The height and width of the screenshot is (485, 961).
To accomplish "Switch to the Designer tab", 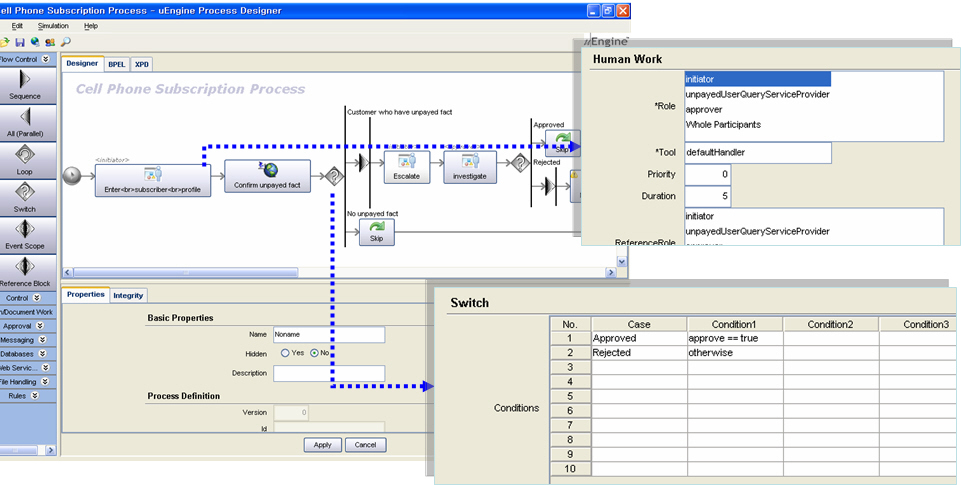I will [x=82, y=63].
